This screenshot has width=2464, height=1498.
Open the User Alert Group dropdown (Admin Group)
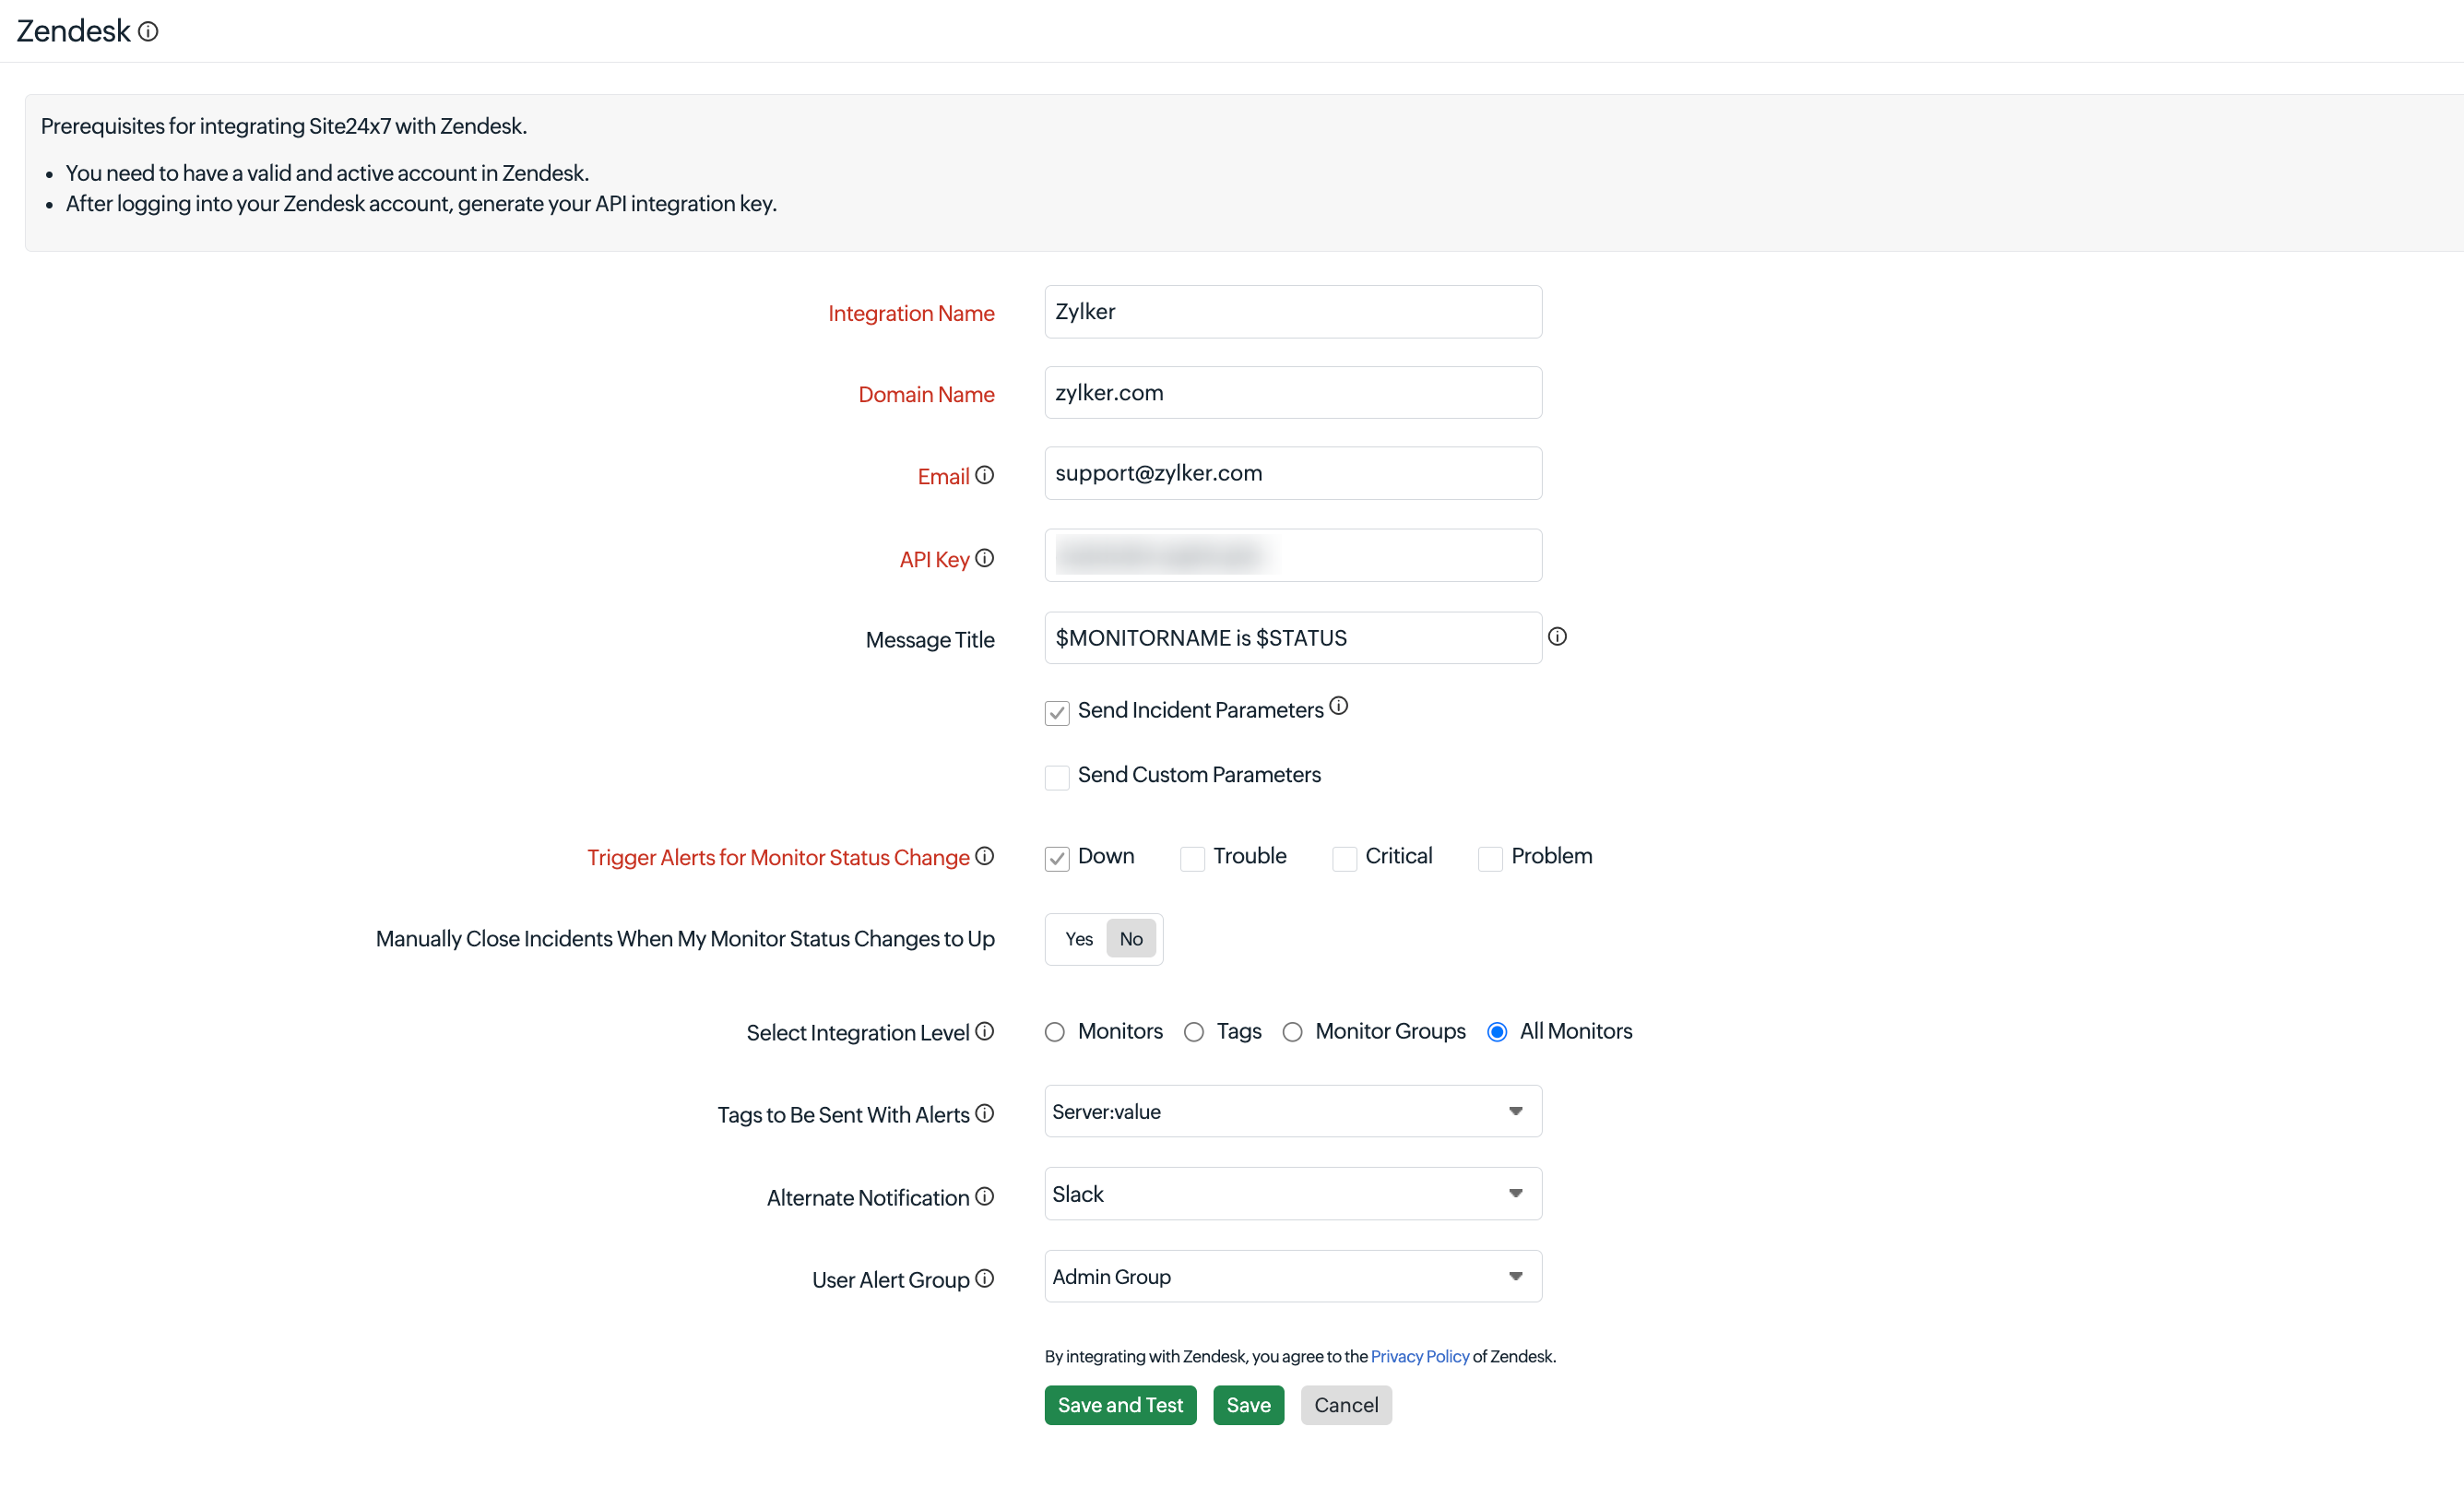click(x=1293, y=1276)
